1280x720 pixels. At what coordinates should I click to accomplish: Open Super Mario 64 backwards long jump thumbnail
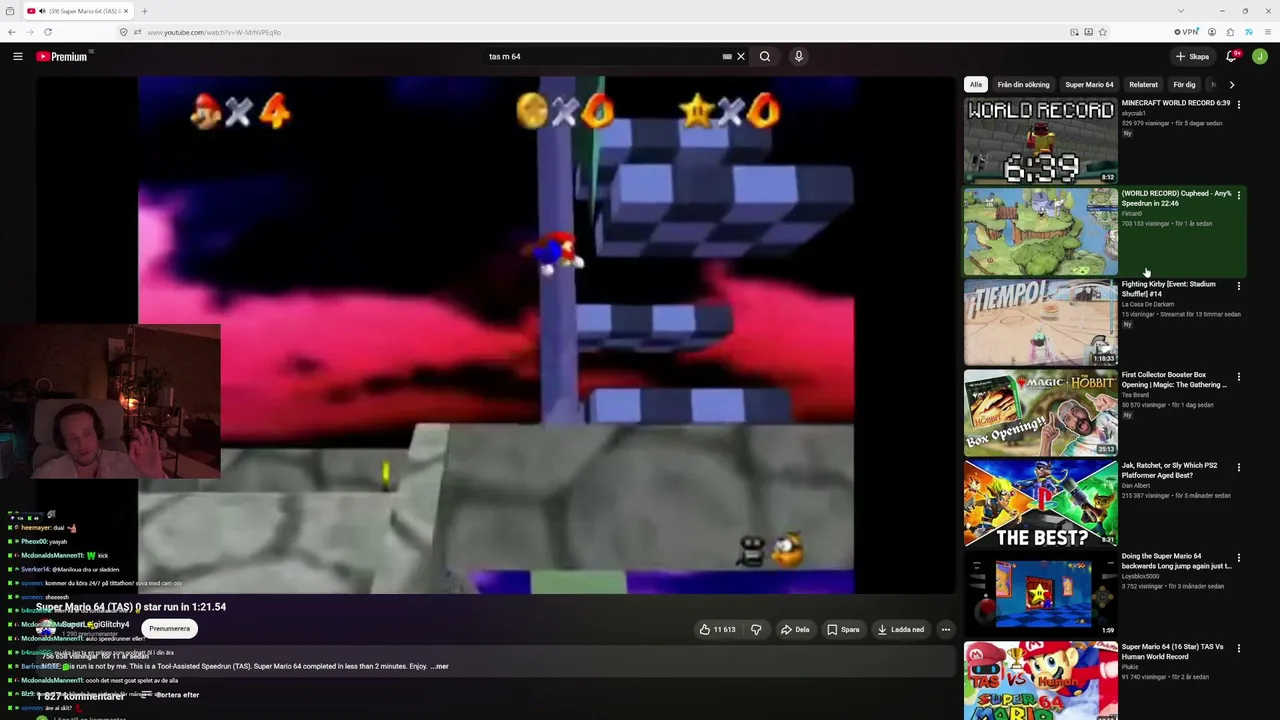(x=1040, y=594)
